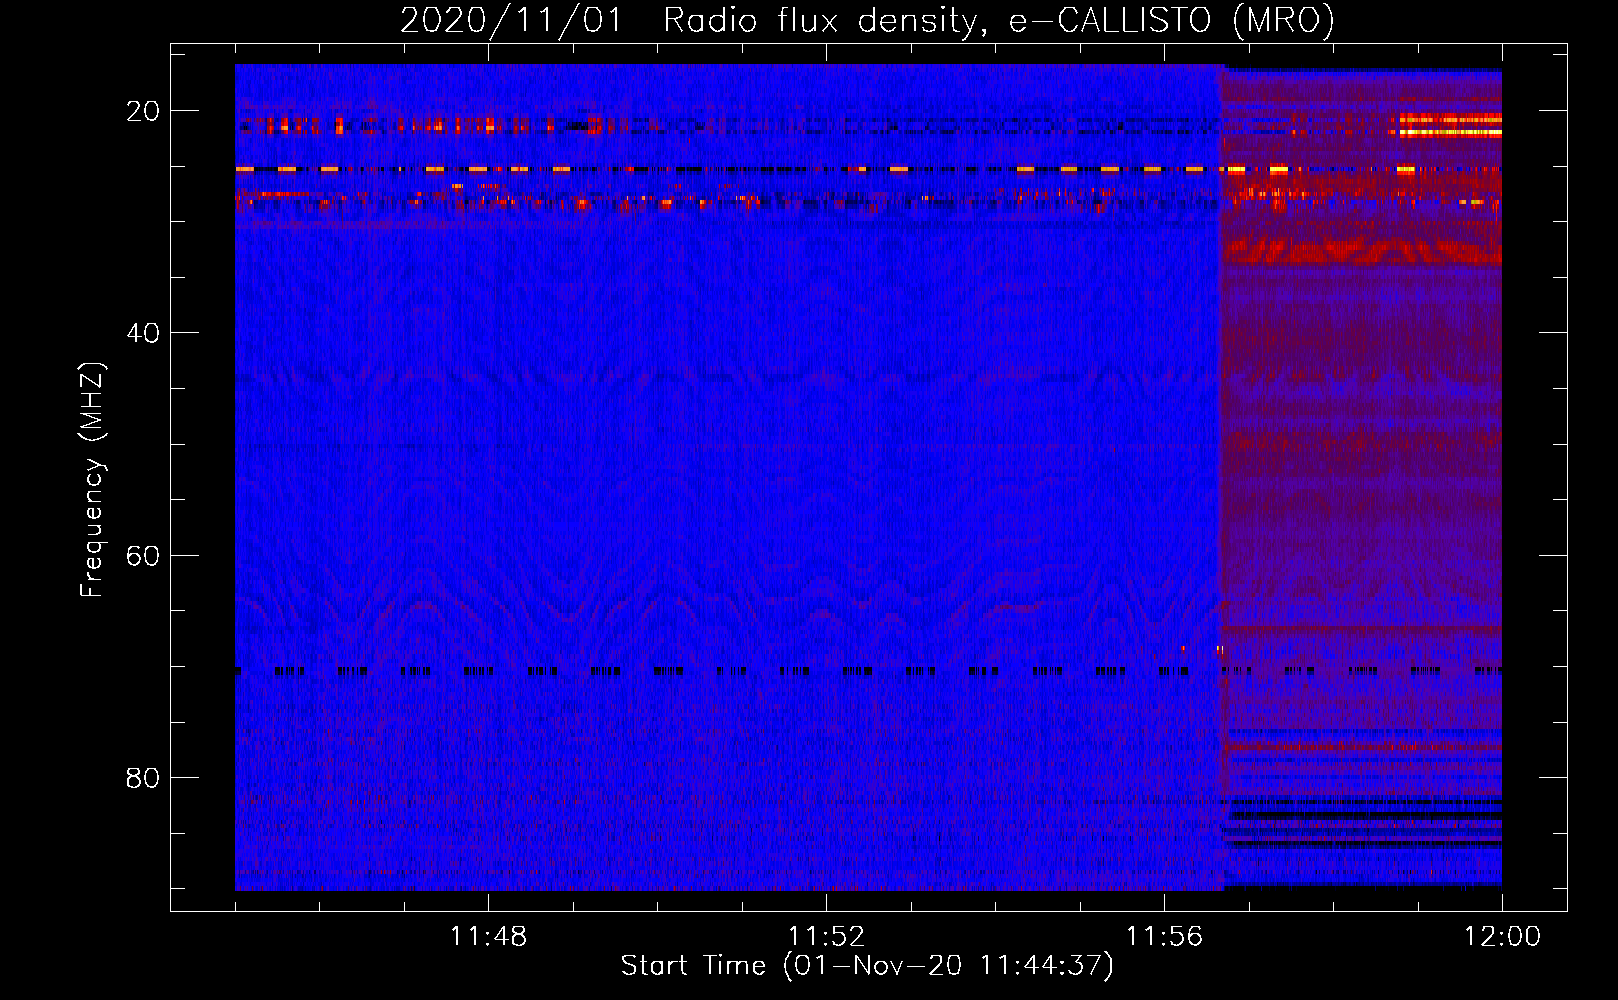
Task: Click the "Start Time (01-Nov-20 11:44:37)" label
Action: [867, 966]
